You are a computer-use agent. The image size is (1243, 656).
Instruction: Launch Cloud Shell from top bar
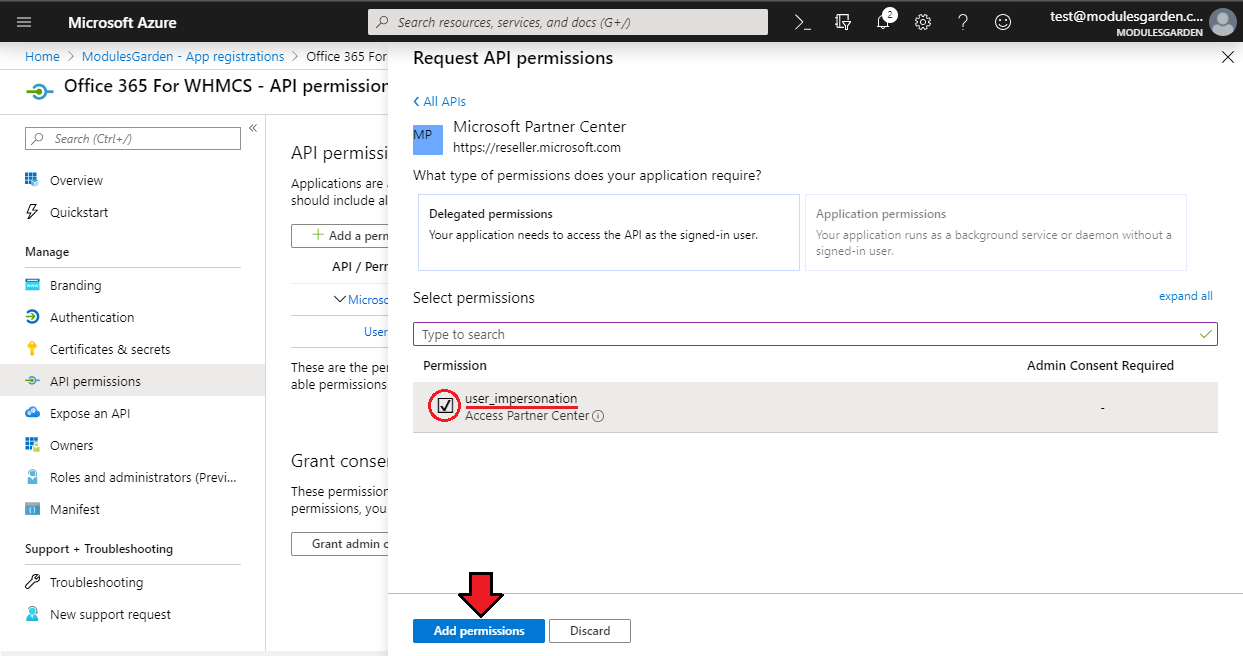802,22
